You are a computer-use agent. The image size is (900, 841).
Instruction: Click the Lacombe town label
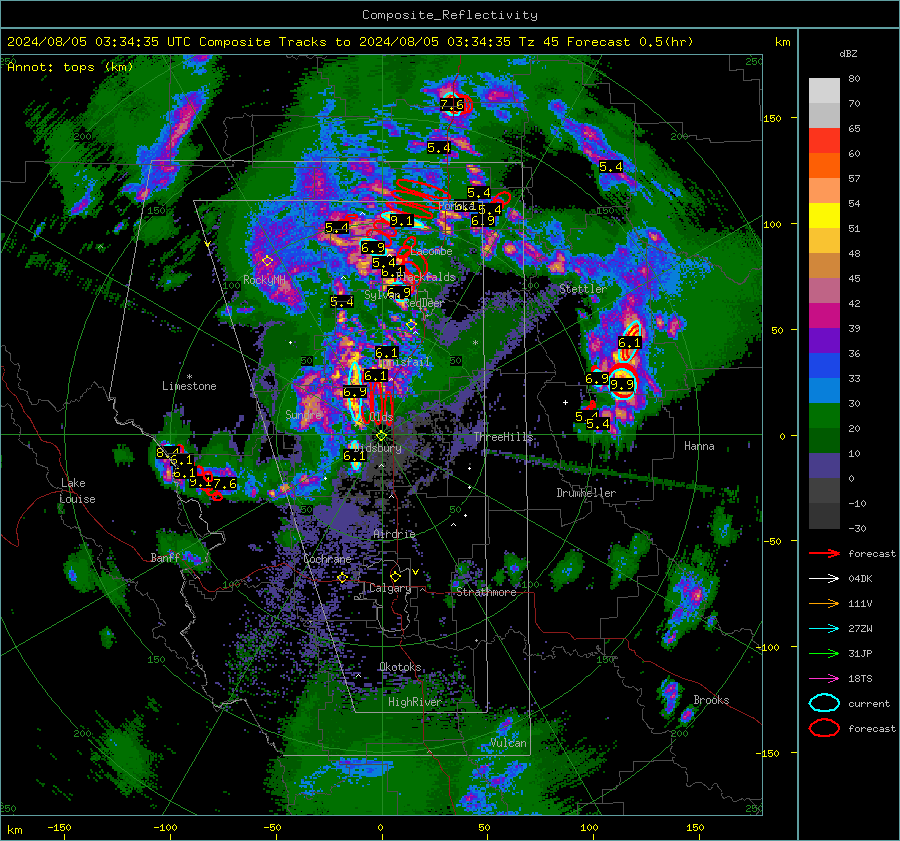tap(431, 251)
